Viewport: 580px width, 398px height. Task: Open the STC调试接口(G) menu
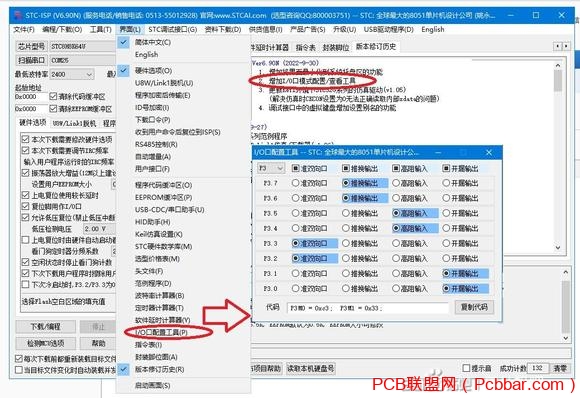172,30
